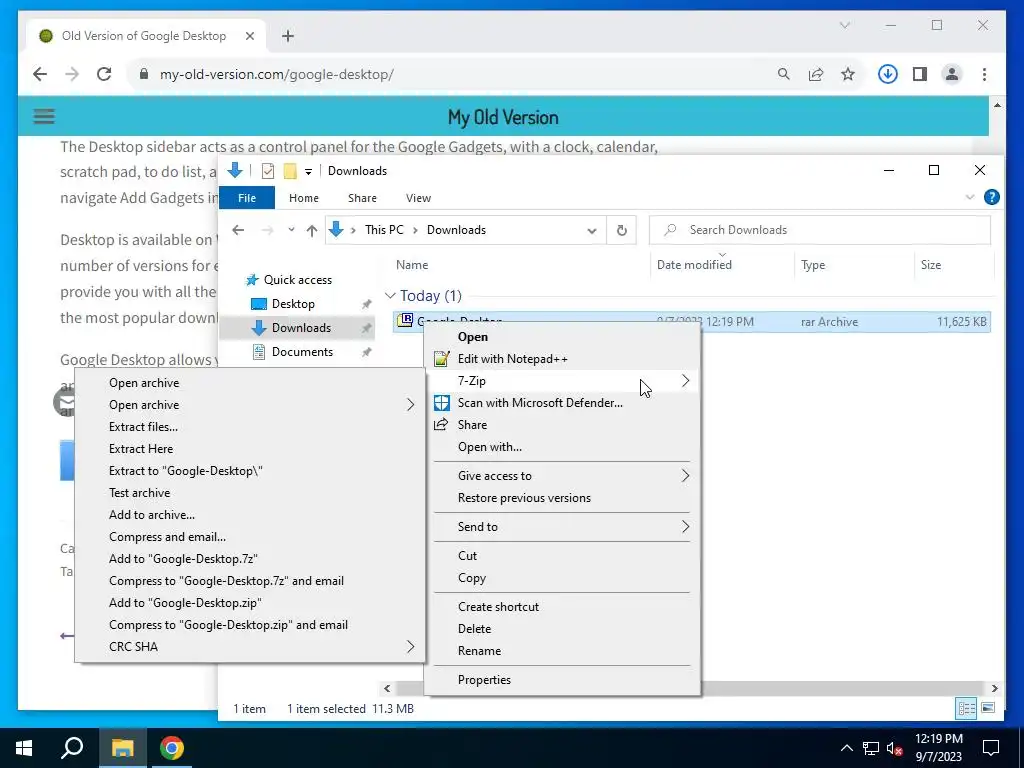Open Chrome profile avatar

(x=952, y=74)
